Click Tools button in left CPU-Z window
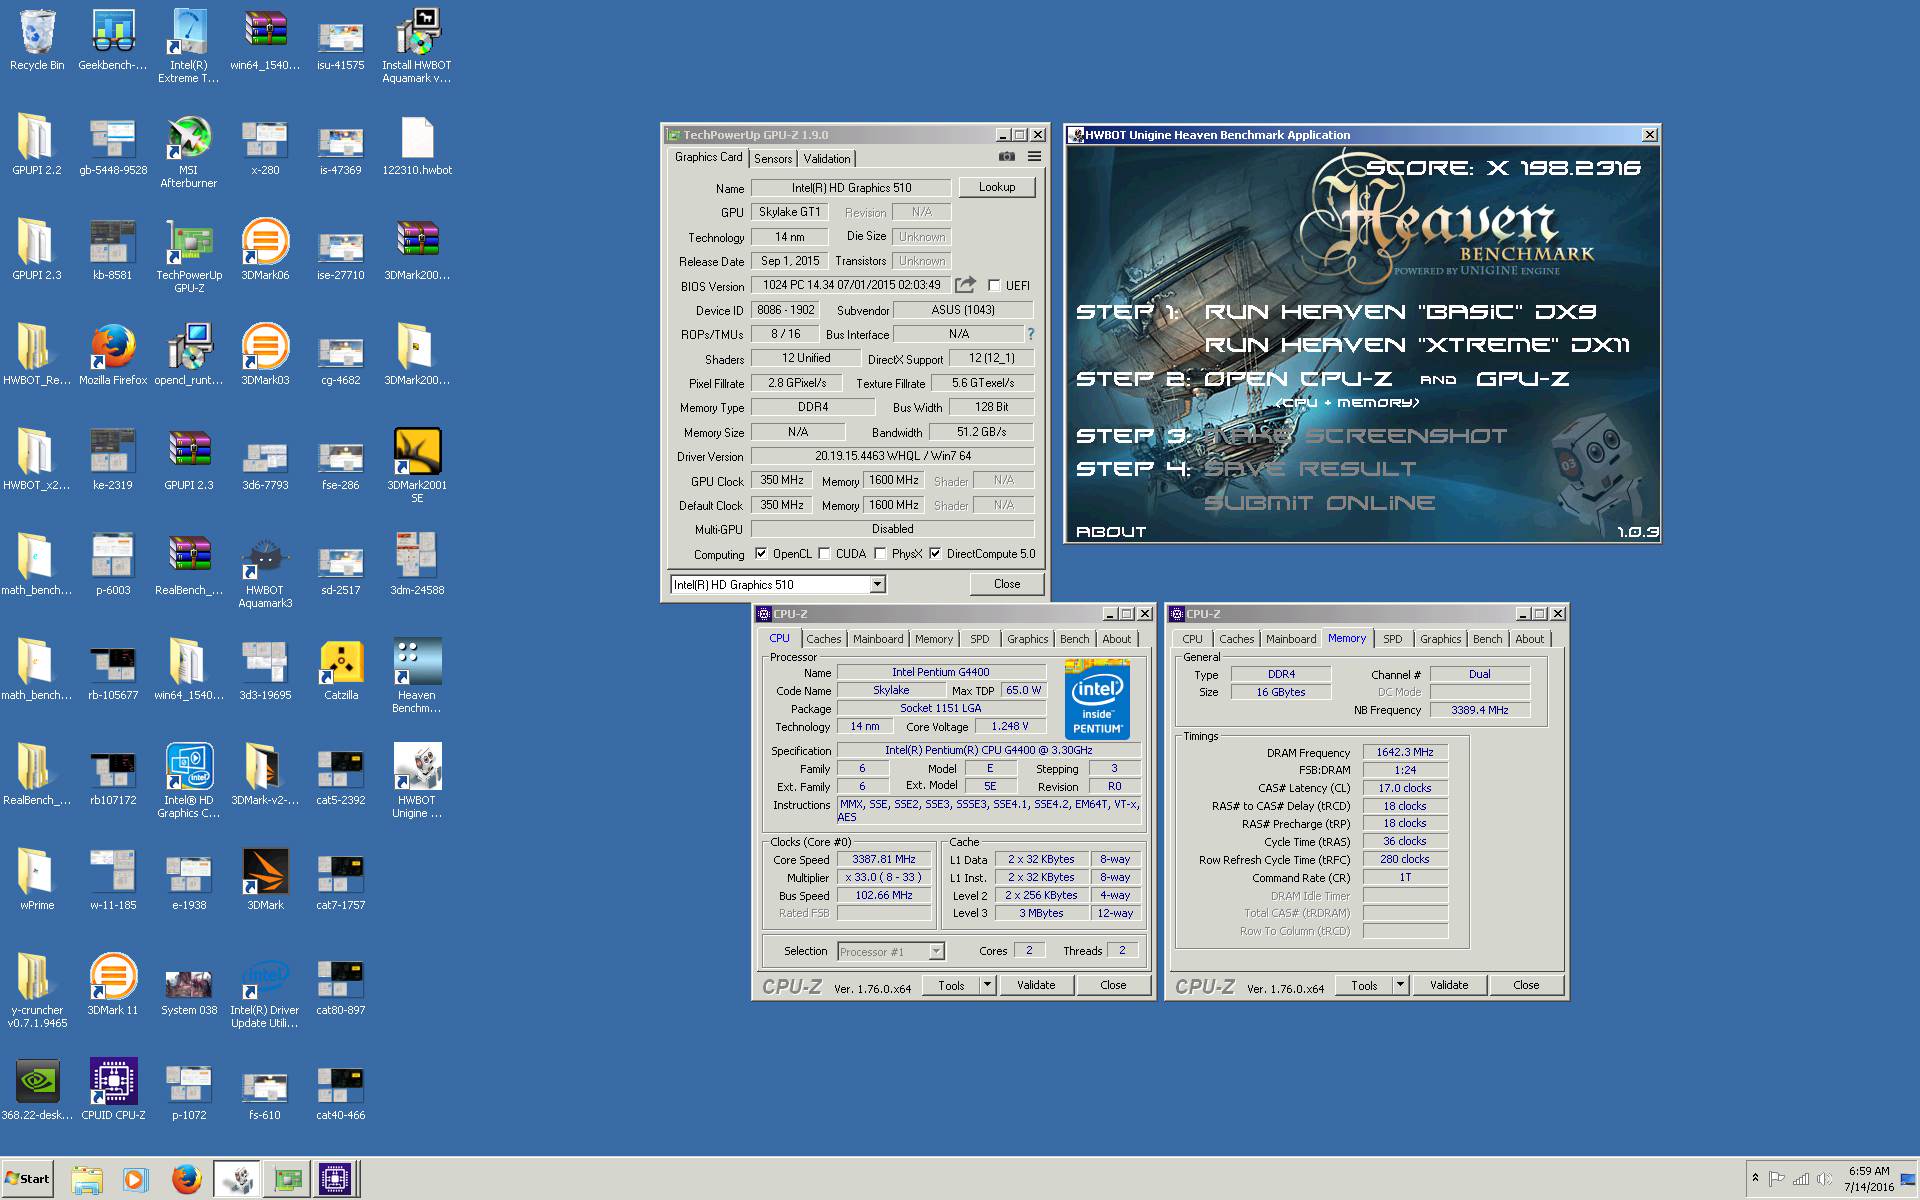 (951, 985)
